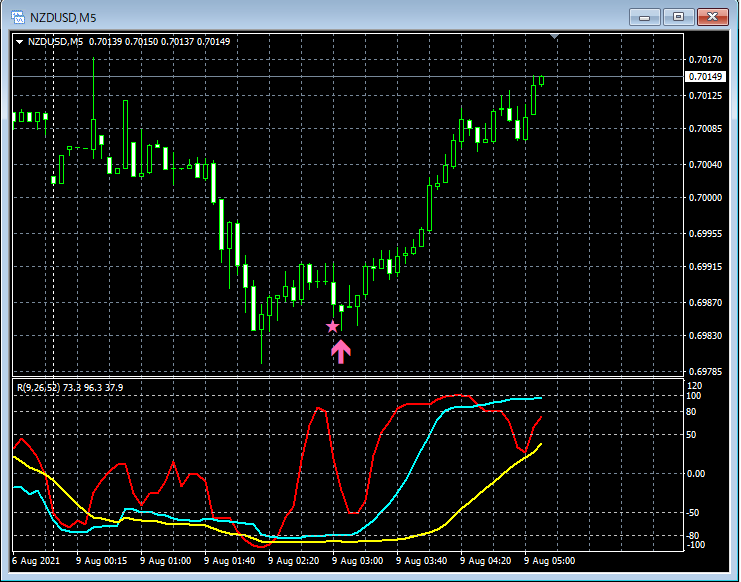Click the NZDUSD,M5 window title text
The height and width of the screenshot is (582, 741).
point(63,18)
